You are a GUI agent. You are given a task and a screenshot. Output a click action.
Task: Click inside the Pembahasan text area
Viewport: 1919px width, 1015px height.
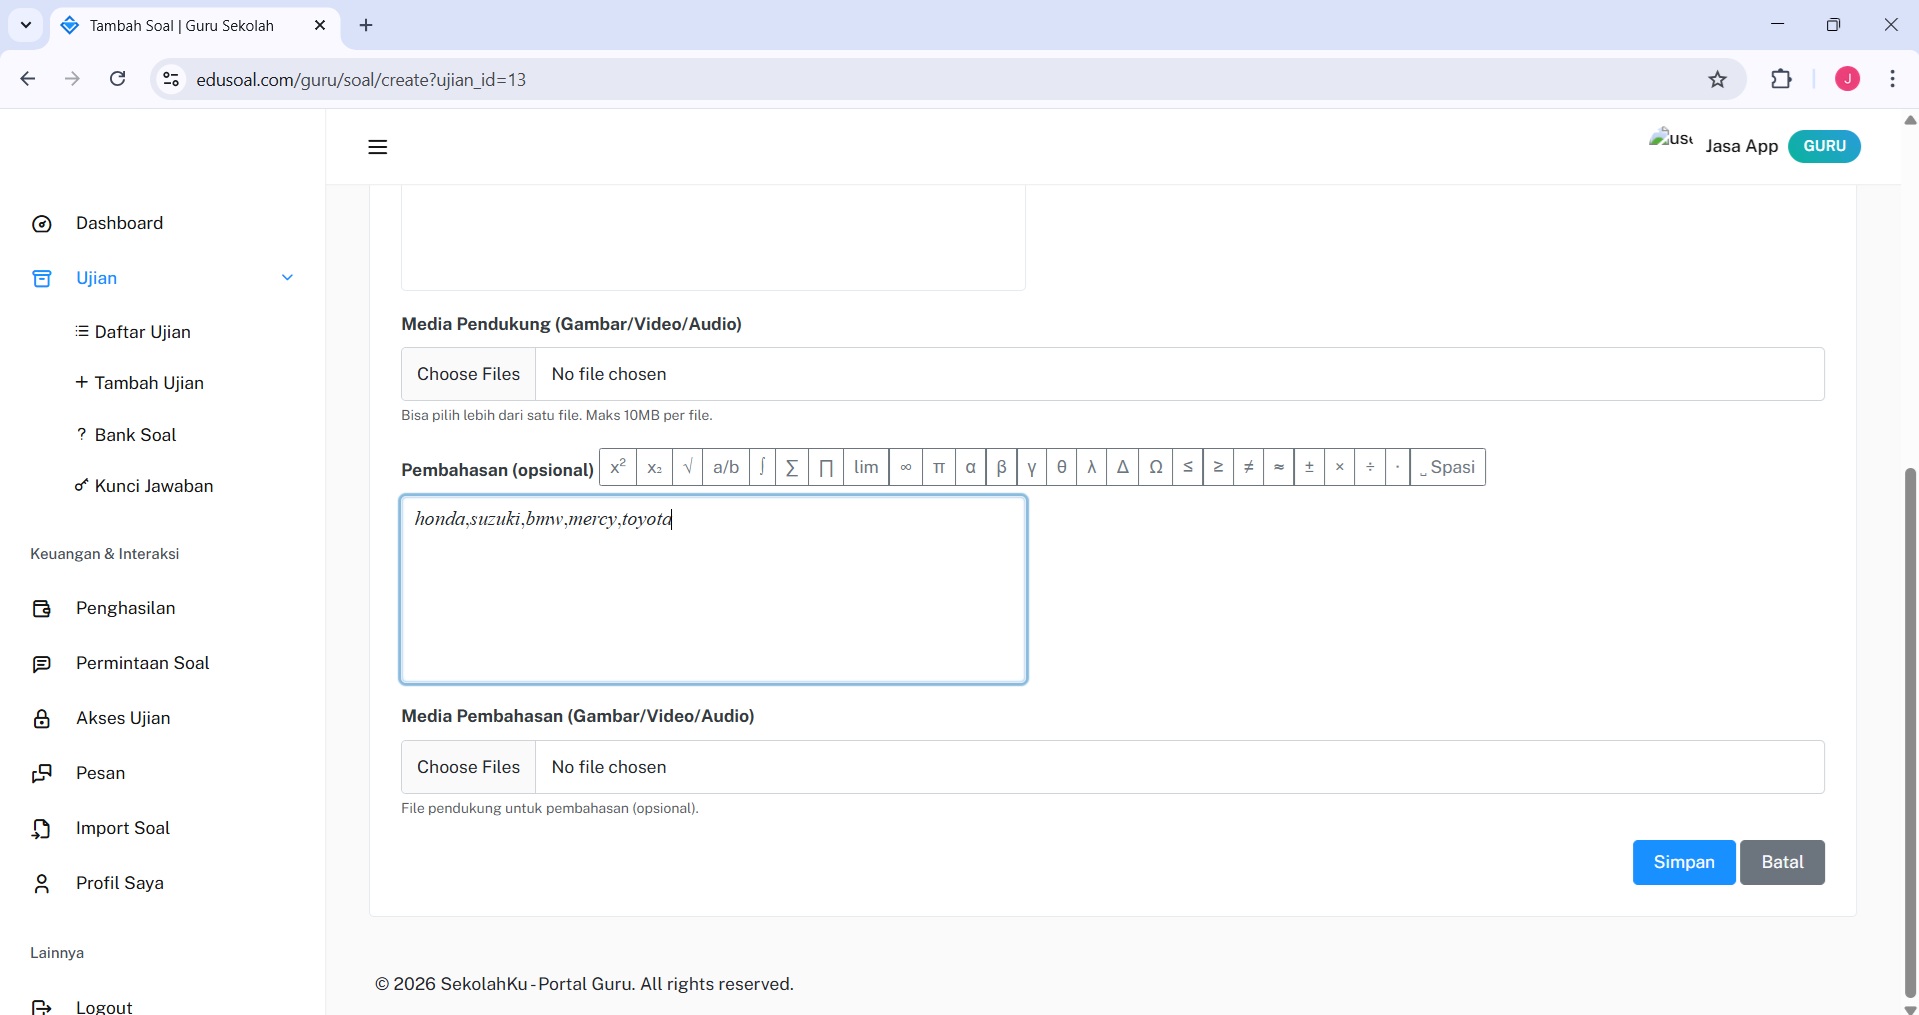[x=713, y=600]
